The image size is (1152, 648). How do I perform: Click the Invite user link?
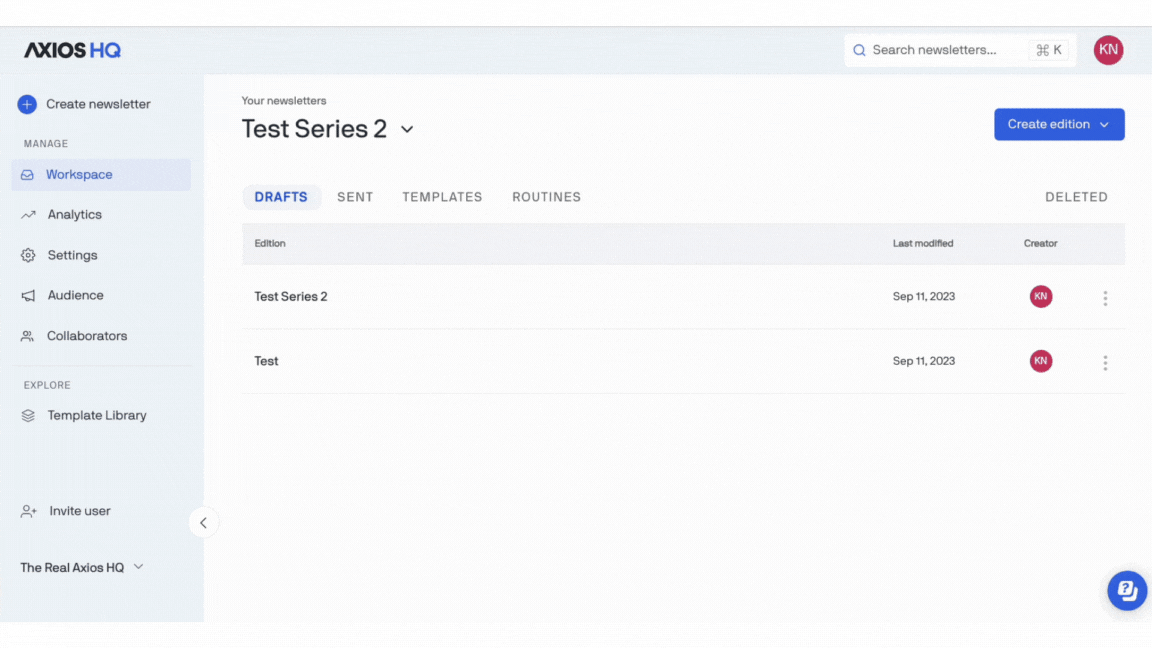tap(80, 511)
